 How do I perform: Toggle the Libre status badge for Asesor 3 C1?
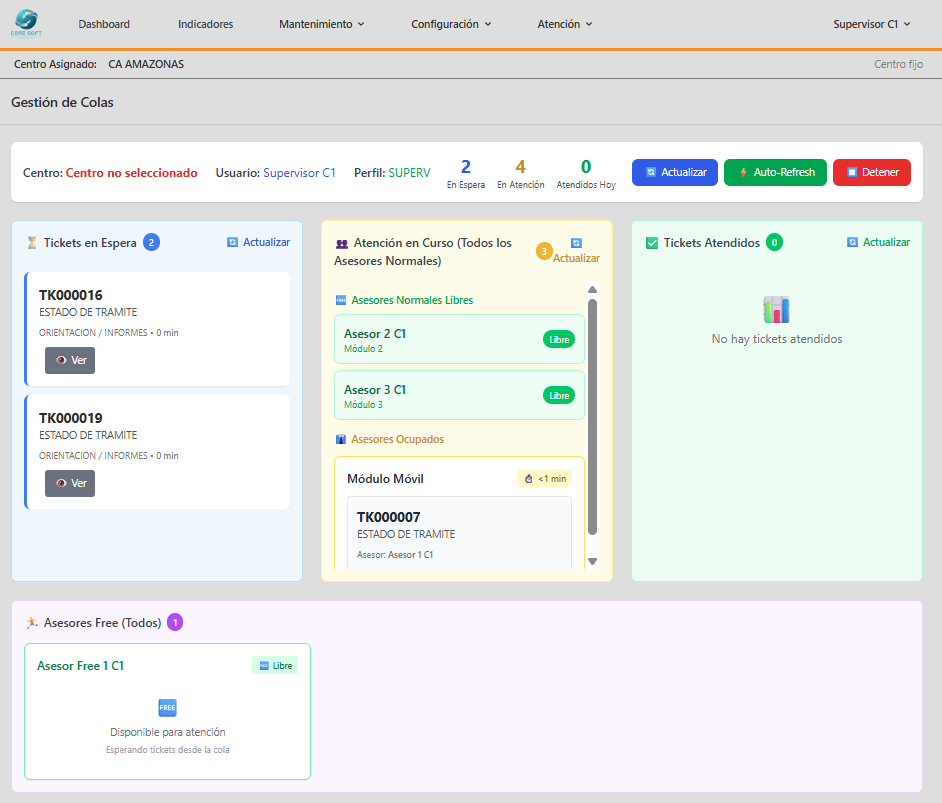pos(559,395)
